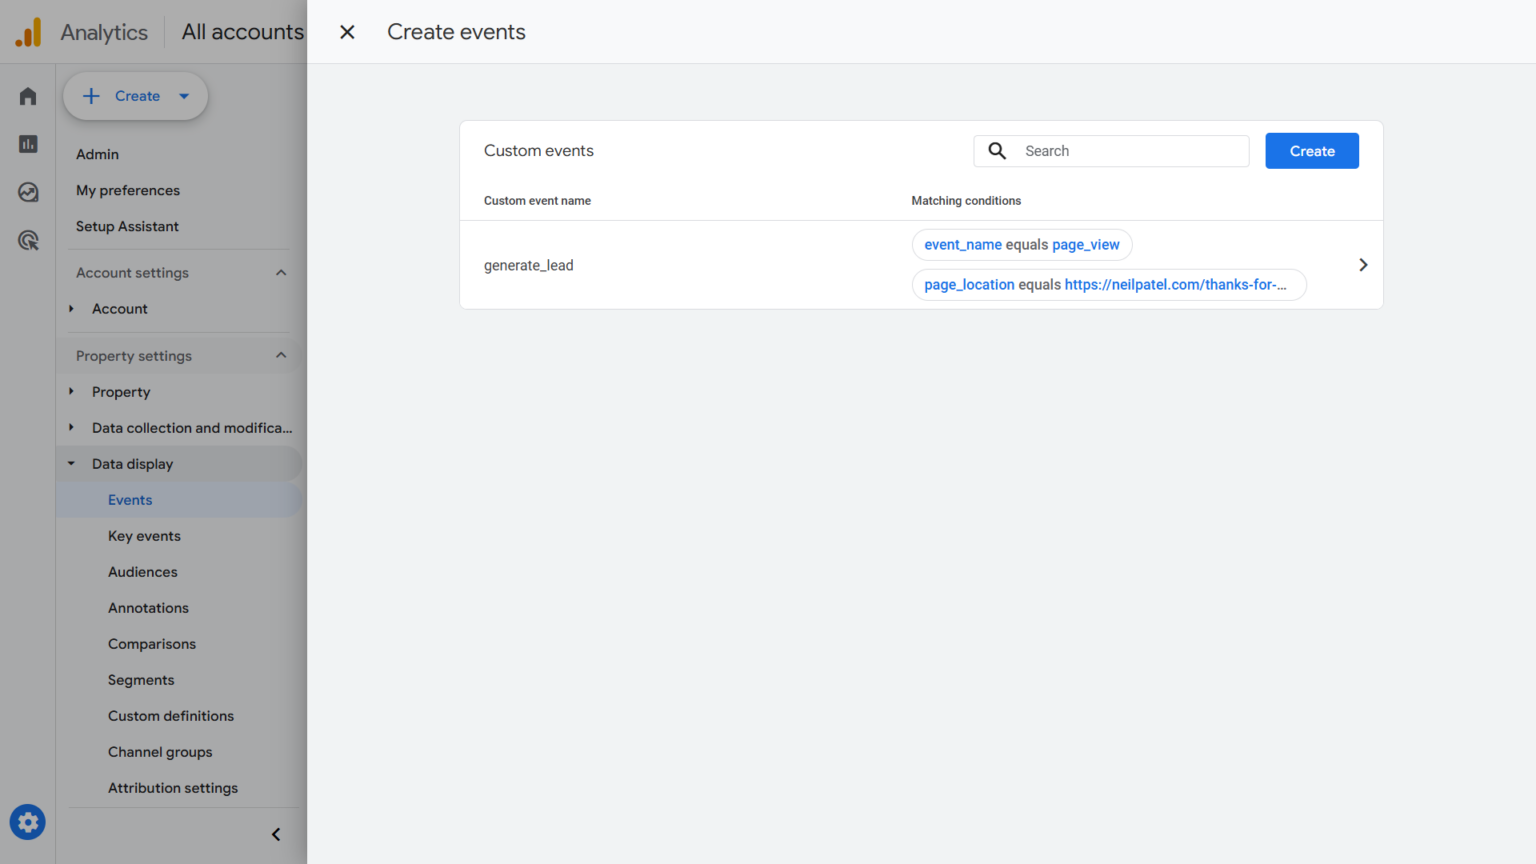The image size is (1536, 864).
Task: Select the Reports icon in the sidebar
Action: (27, 143)
